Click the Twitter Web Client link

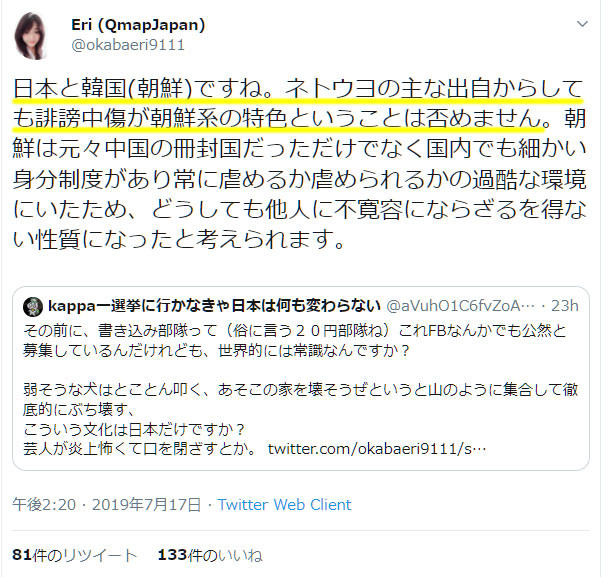click(x=284, y=505)
